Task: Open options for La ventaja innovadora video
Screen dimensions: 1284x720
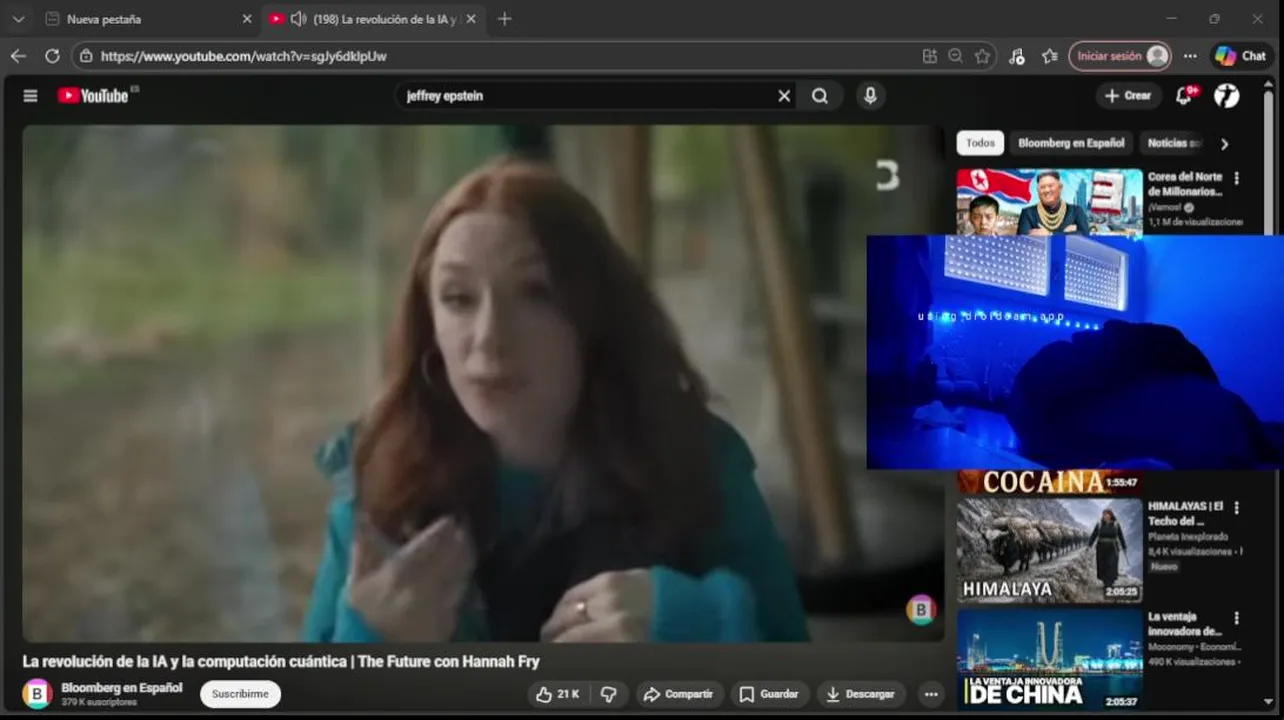Action: [1236, 618]
